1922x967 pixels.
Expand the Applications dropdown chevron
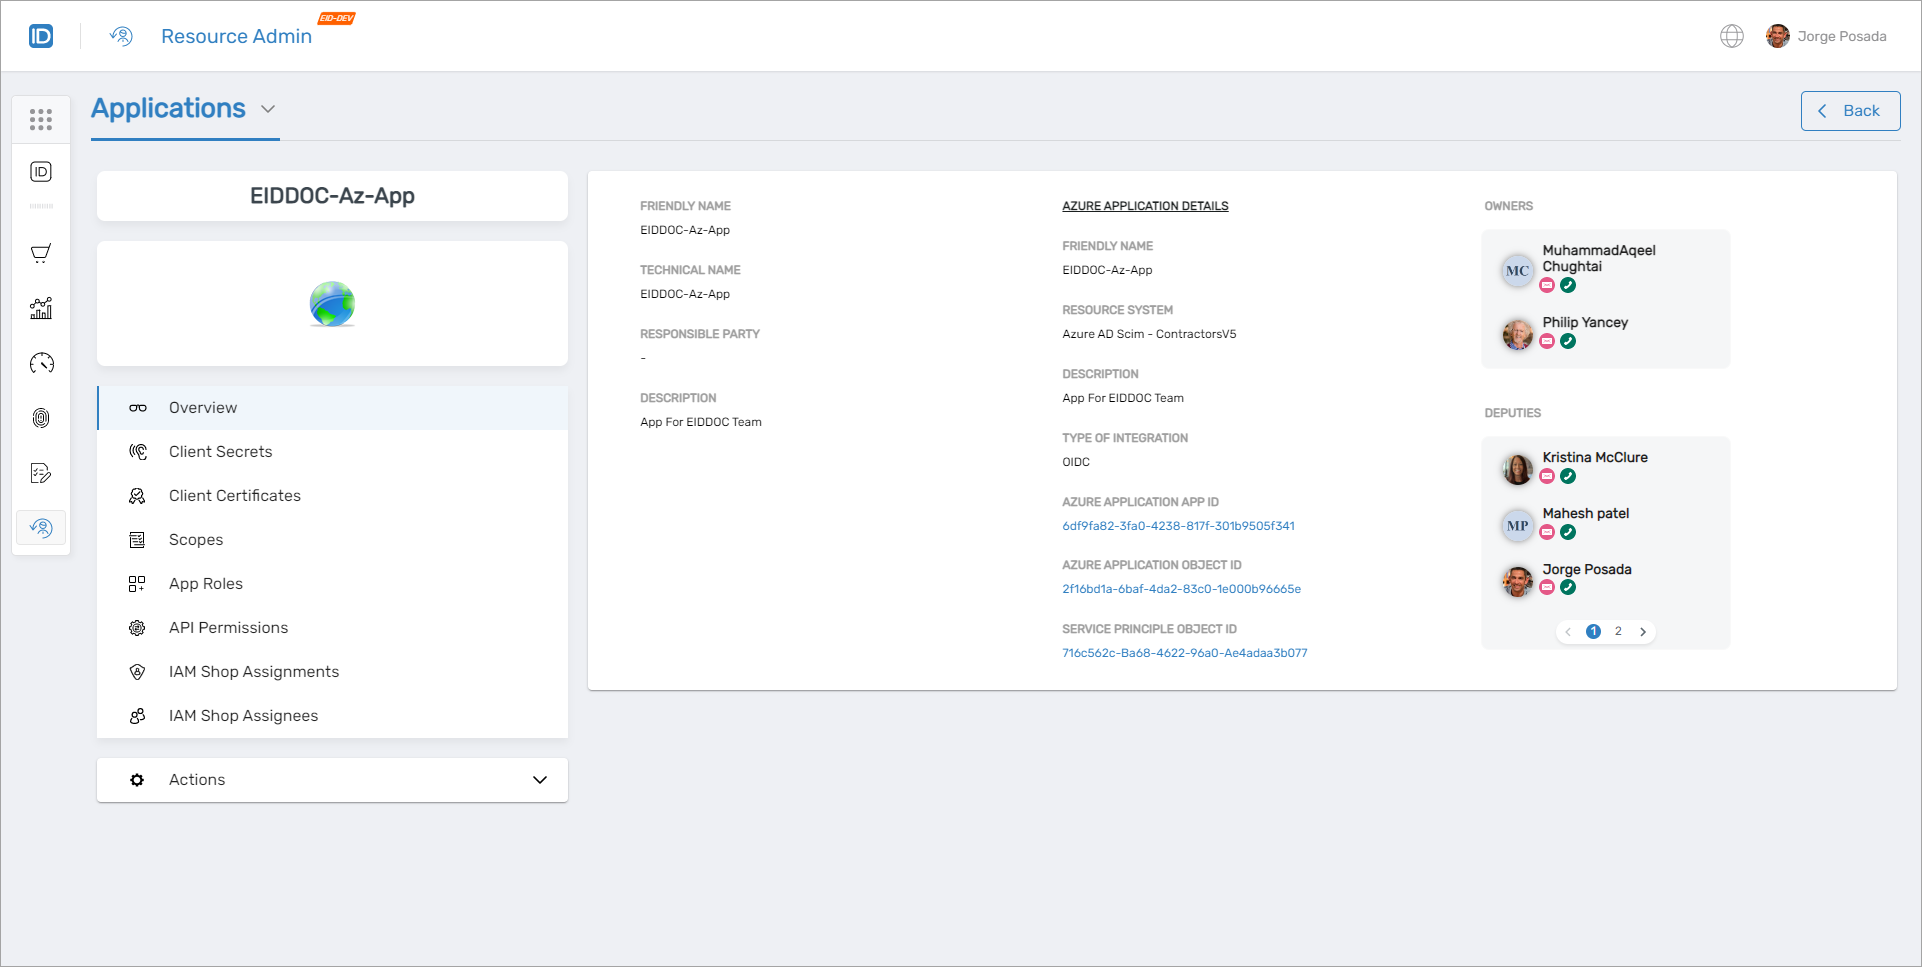(267, 108)
